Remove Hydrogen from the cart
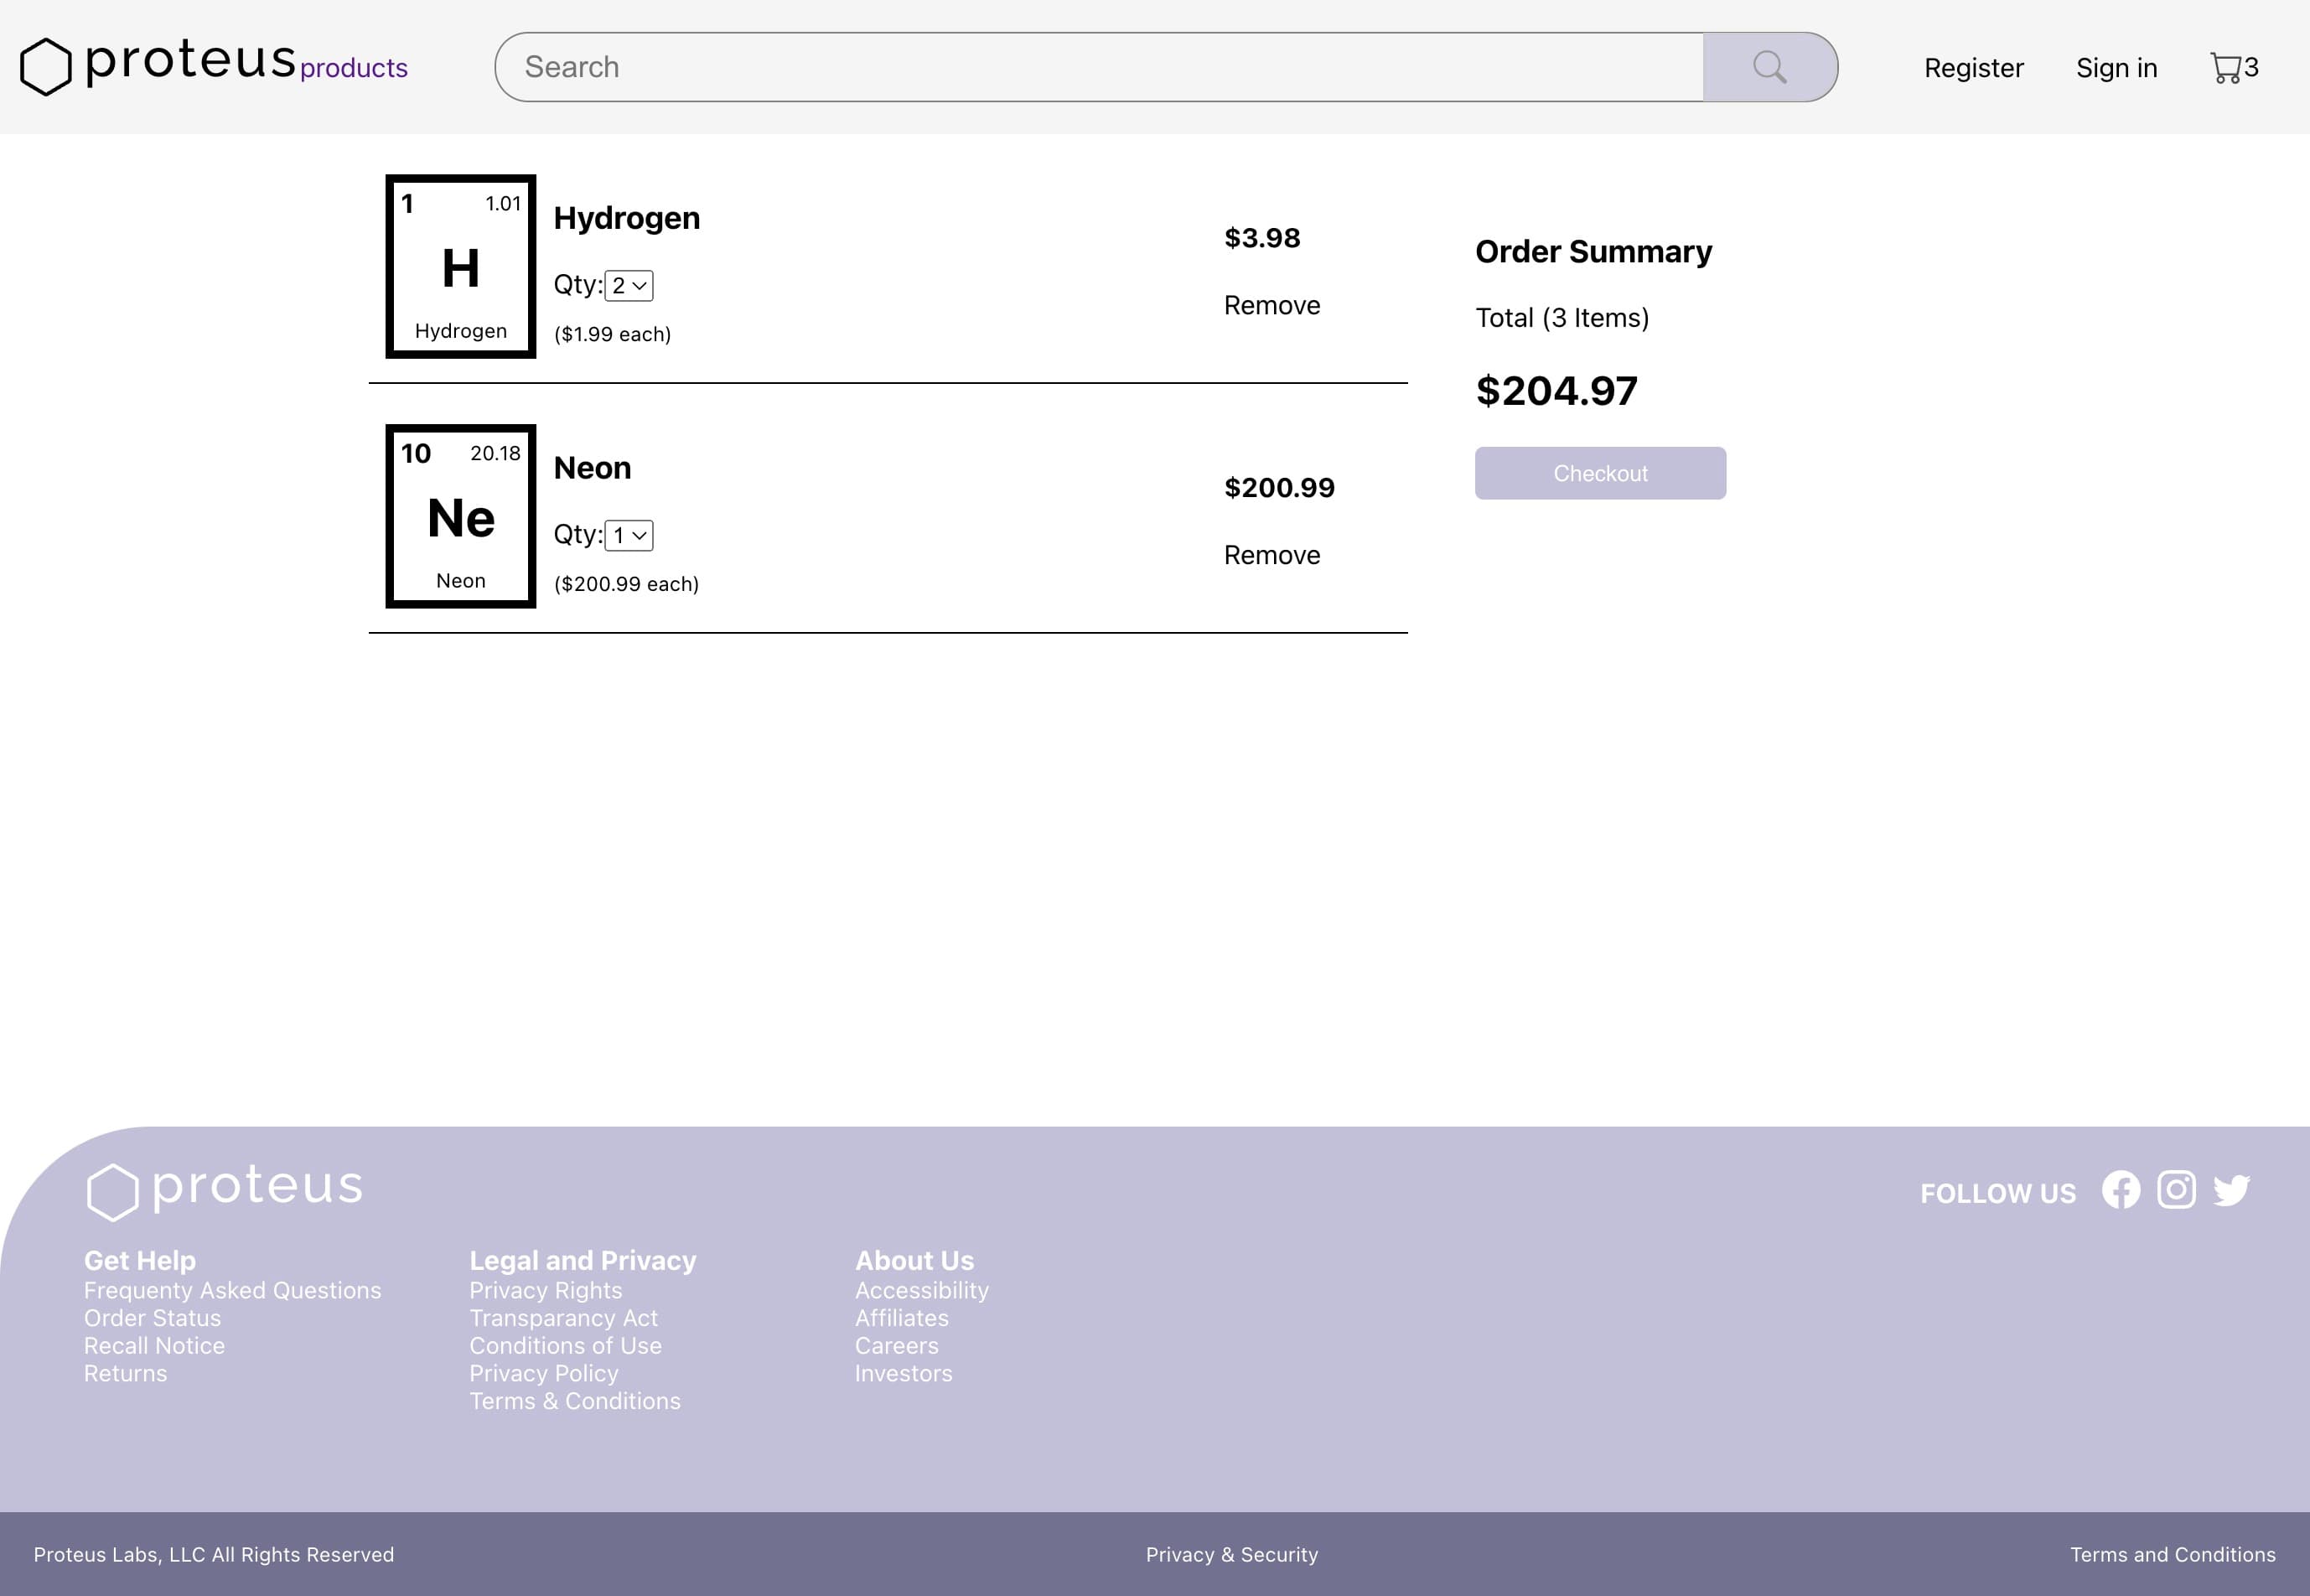 pyautogui.click(x=1271, y=305)
